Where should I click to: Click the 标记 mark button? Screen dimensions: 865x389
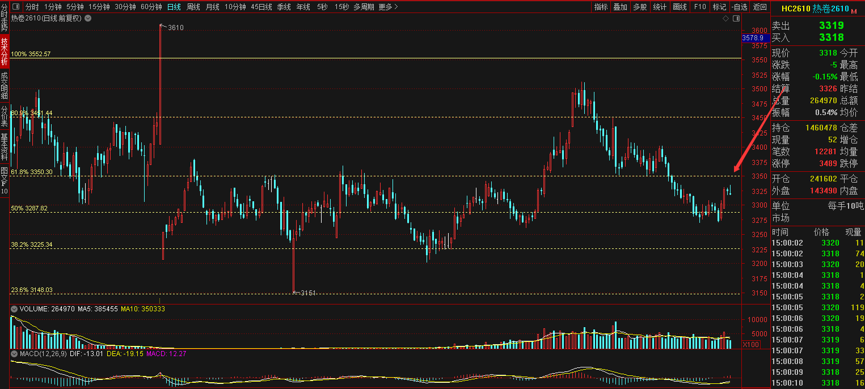coord(719,7)
